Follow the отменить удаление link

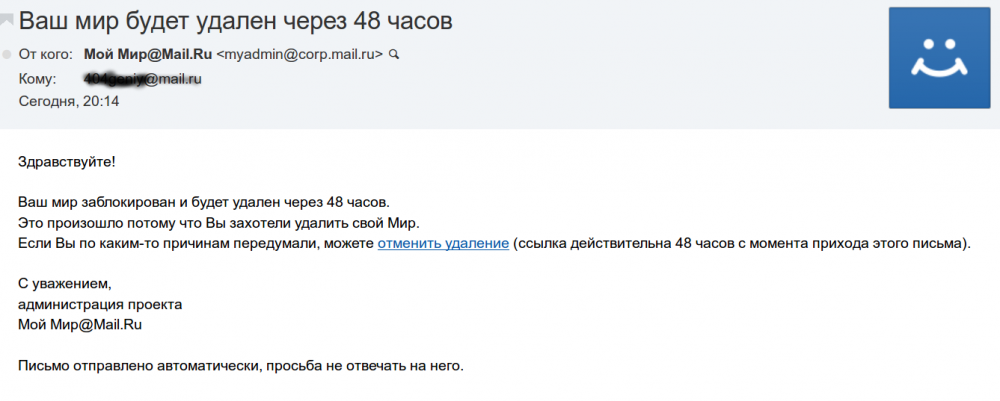pos(443,244)
